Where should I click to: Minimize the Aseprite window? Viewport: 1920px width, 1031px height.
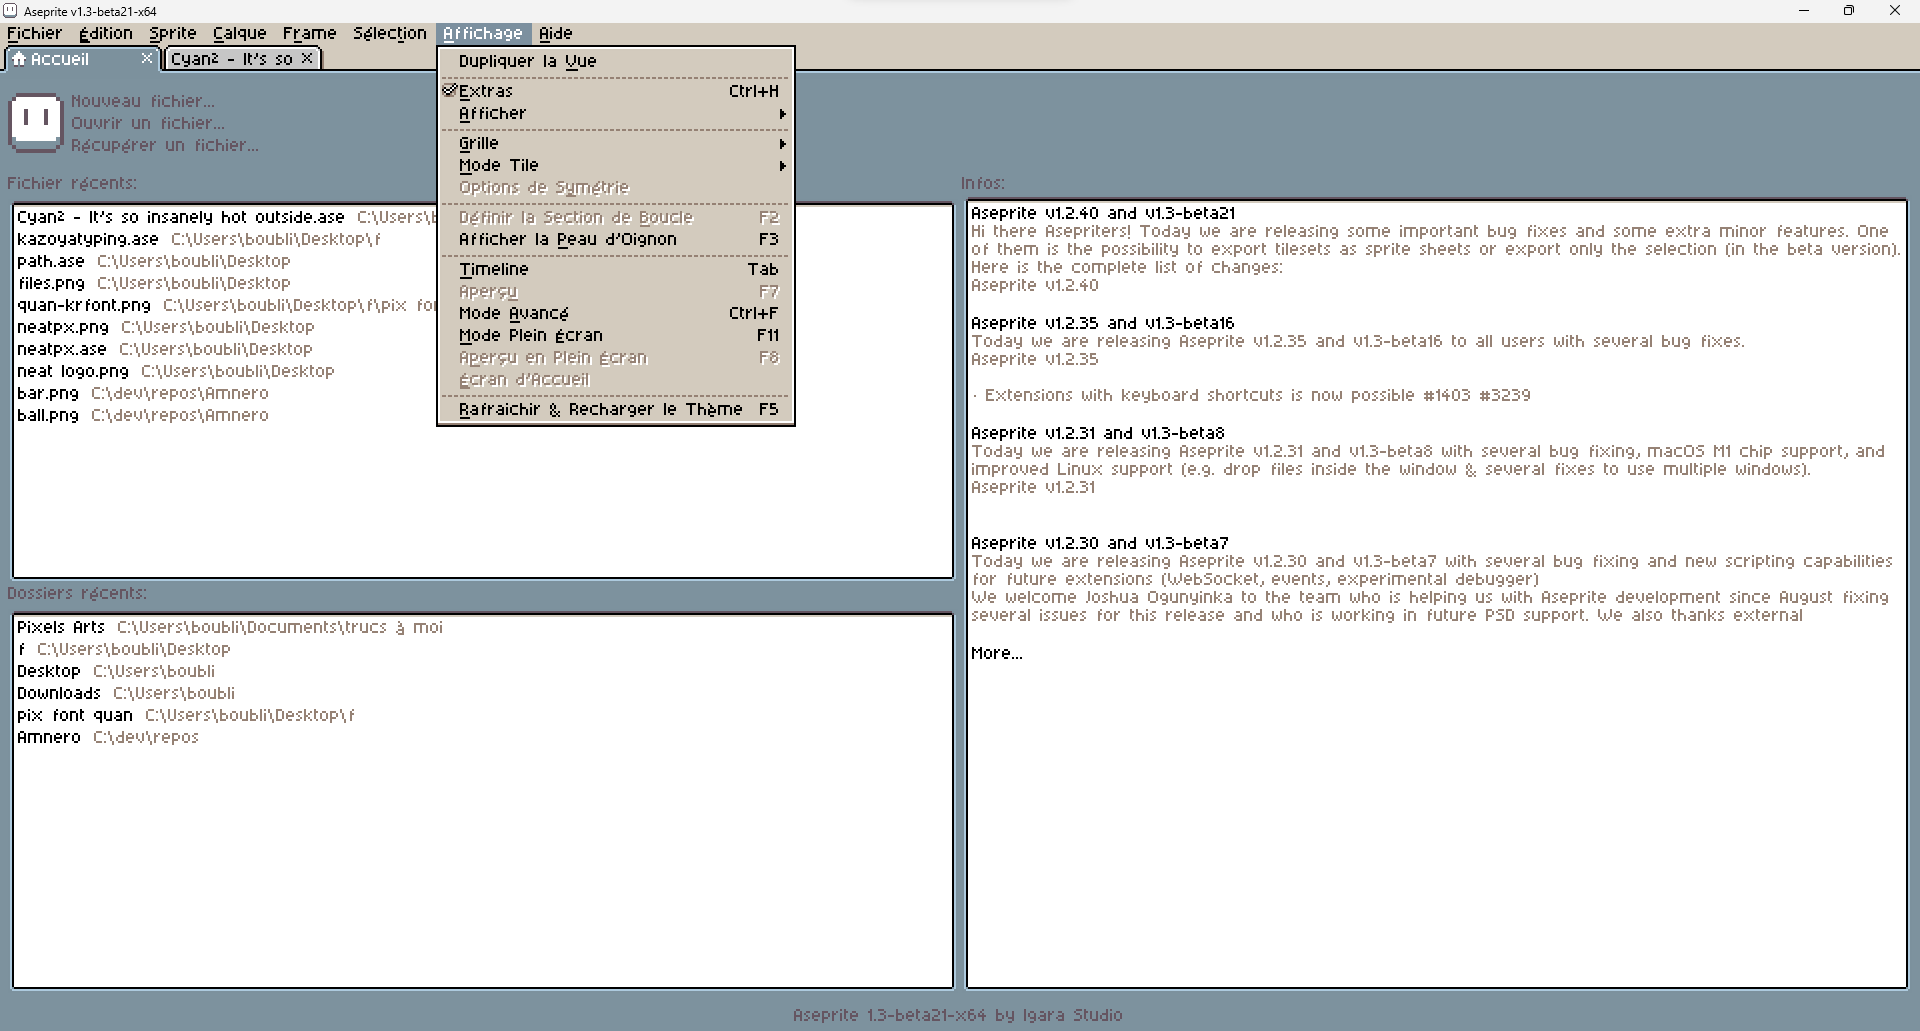(x=1804, y=11)
